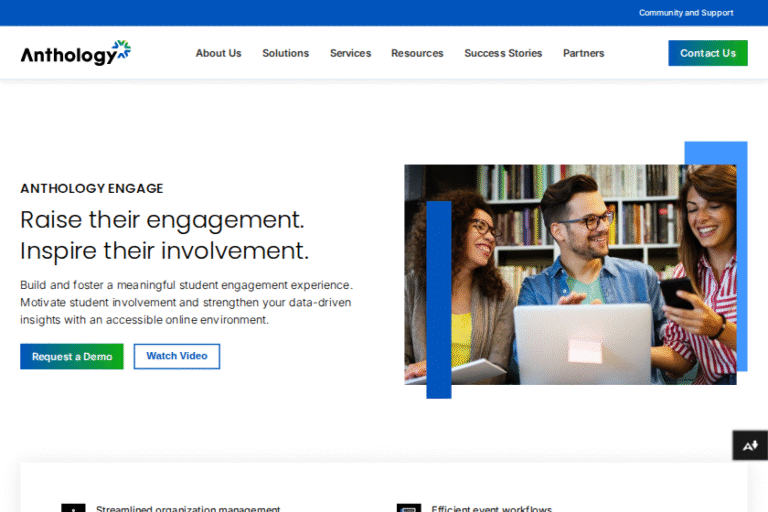The width and height of the screenshot is (768, 512).
Task: Click the Efficient event workflows icon
Action: 408,508
